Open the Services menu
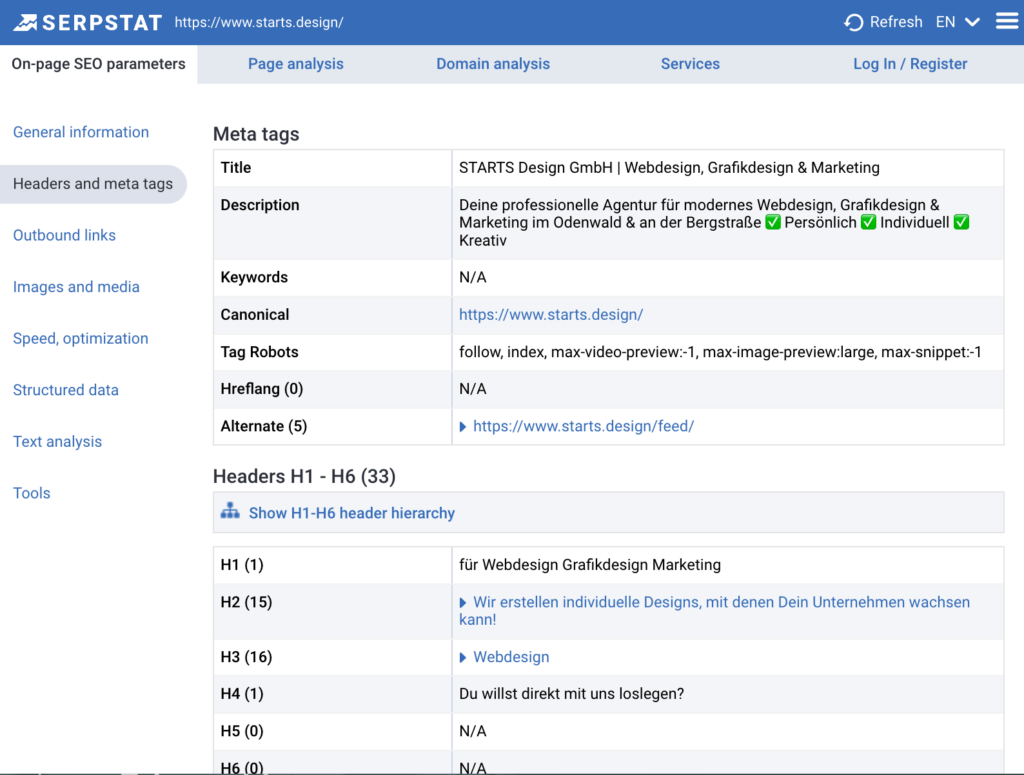The image size is (1024, 775). tap(690, 63)
